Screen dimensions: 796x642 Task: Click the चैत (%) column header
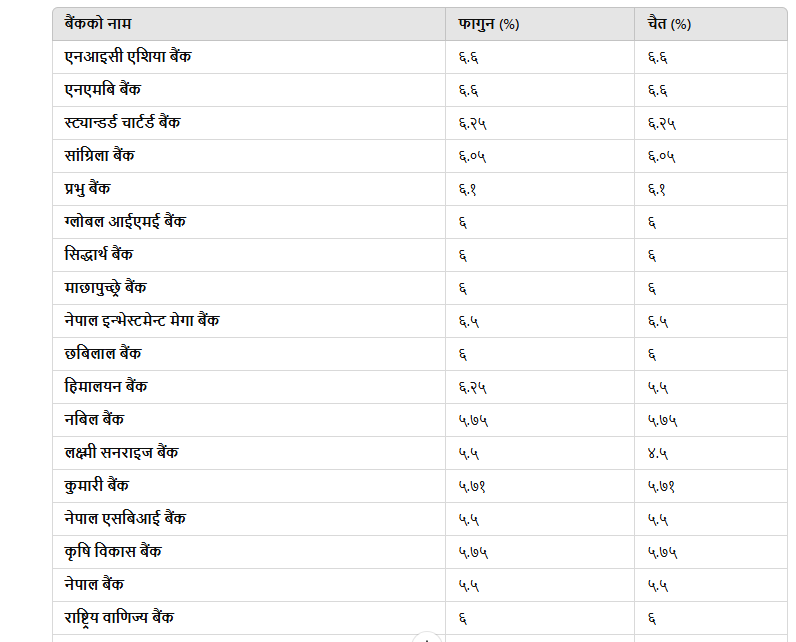click(669, 23)
